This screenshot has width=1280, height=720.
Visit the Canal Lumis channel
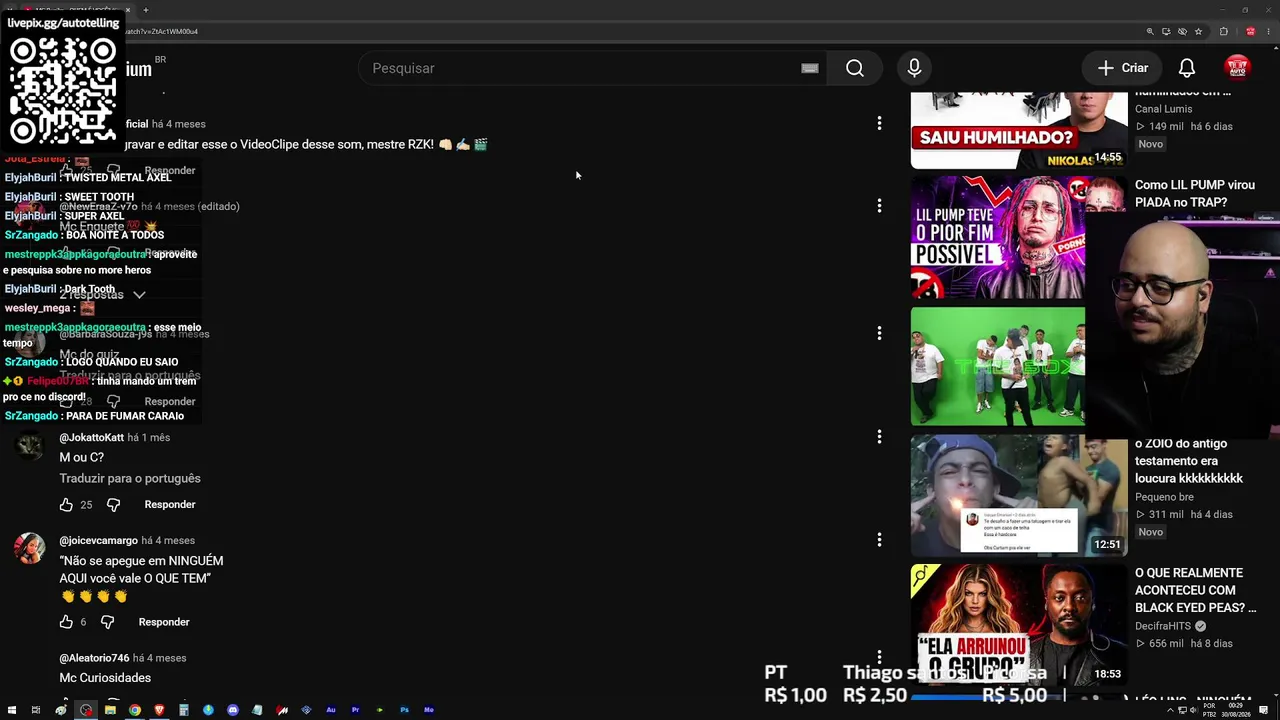pyautogui.click(x=1163, y=109)
